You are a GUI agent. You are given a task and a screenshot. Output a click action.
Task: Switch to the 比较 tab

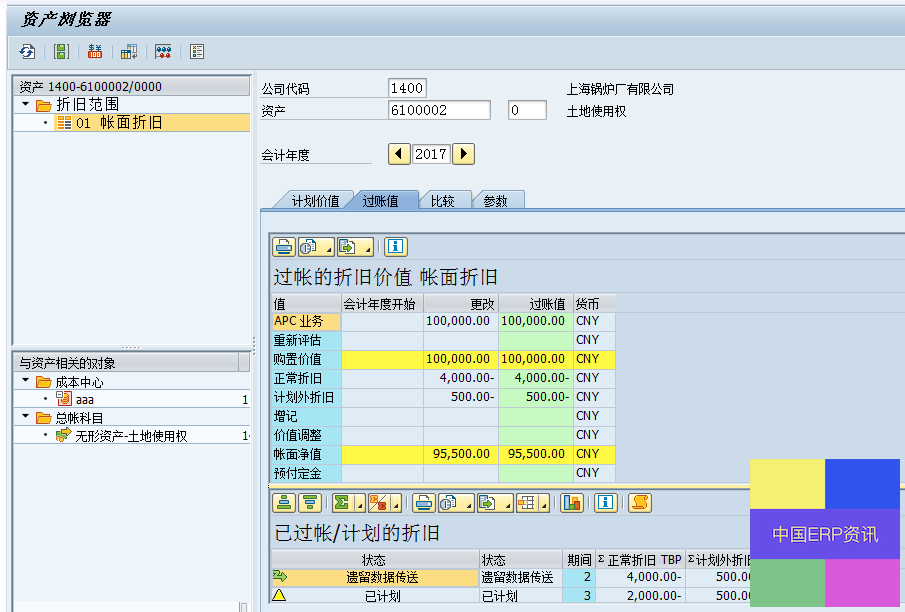[442, 201]
